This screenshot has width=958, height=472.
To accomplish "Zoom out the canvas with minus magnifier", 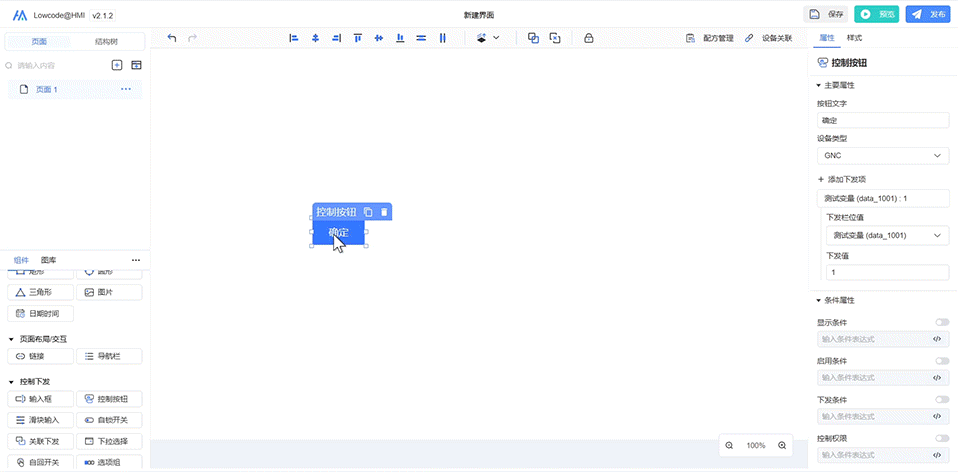I will click(x=729, y=445).
